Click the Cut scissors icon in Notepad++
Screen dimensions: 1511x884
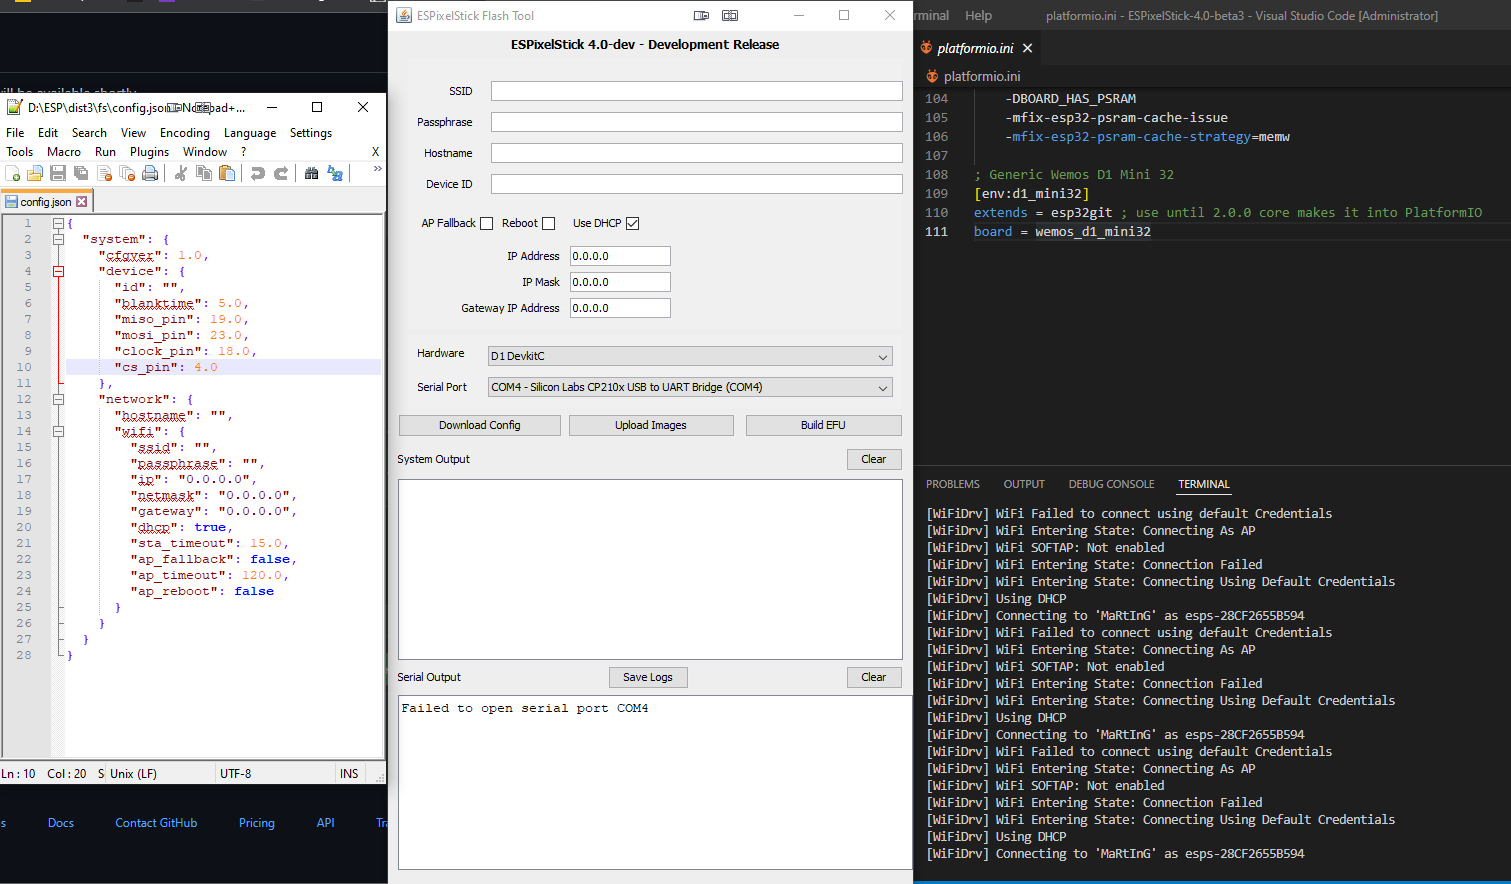click(x=181, y=173)
